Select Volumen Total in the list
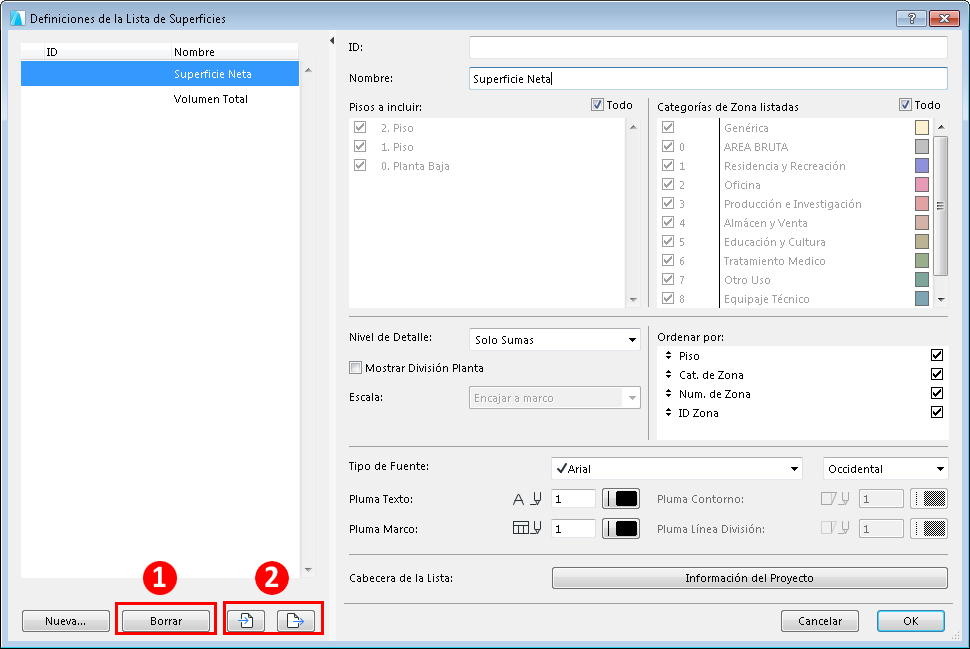 click(x=160, y=99)
